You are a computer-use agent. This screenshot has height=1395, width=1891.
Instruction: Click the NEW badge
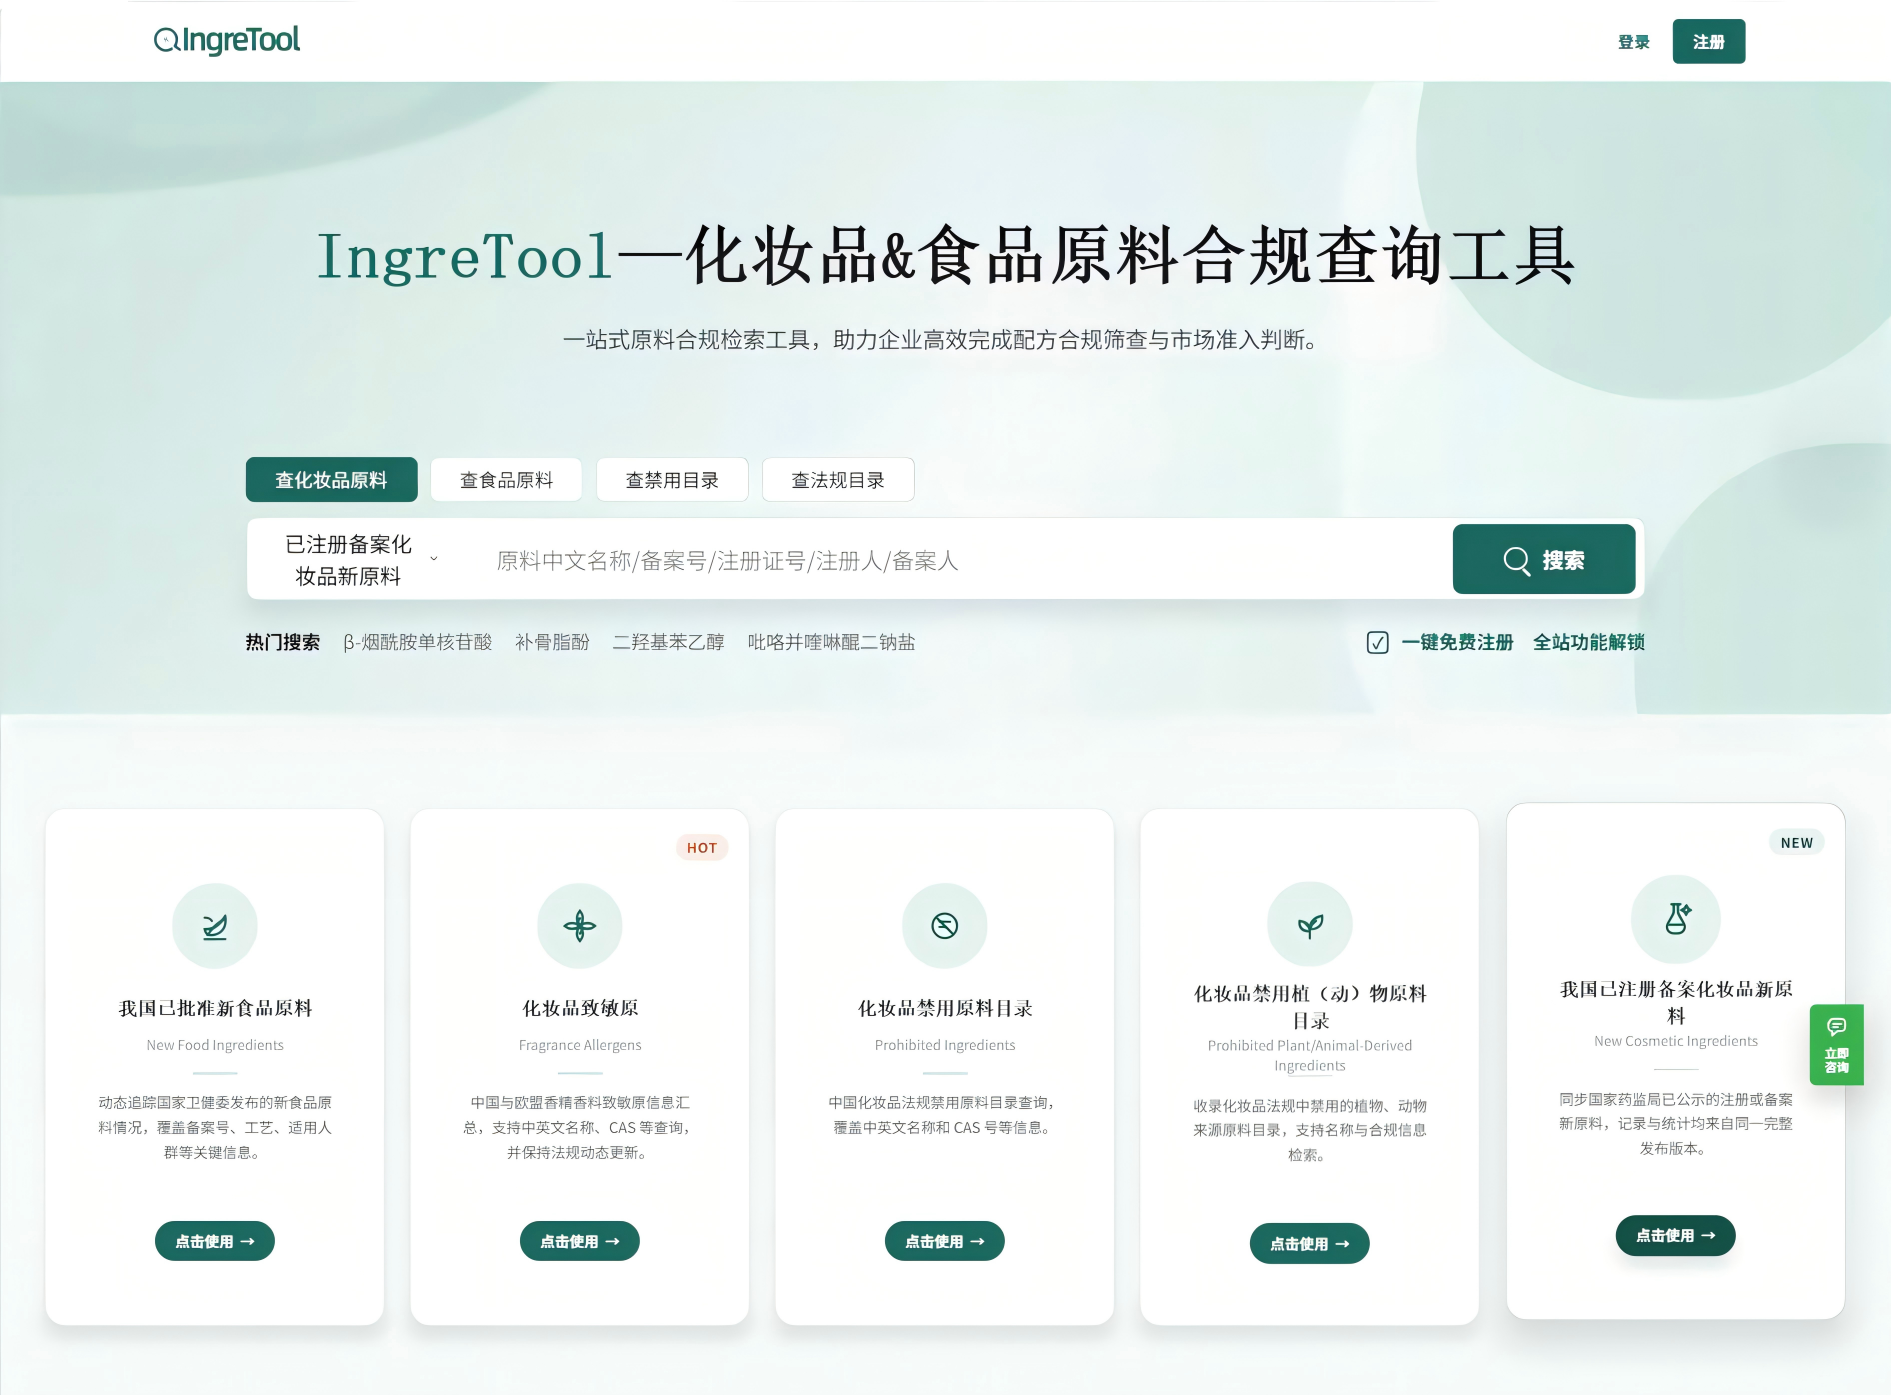[1797, 843]
